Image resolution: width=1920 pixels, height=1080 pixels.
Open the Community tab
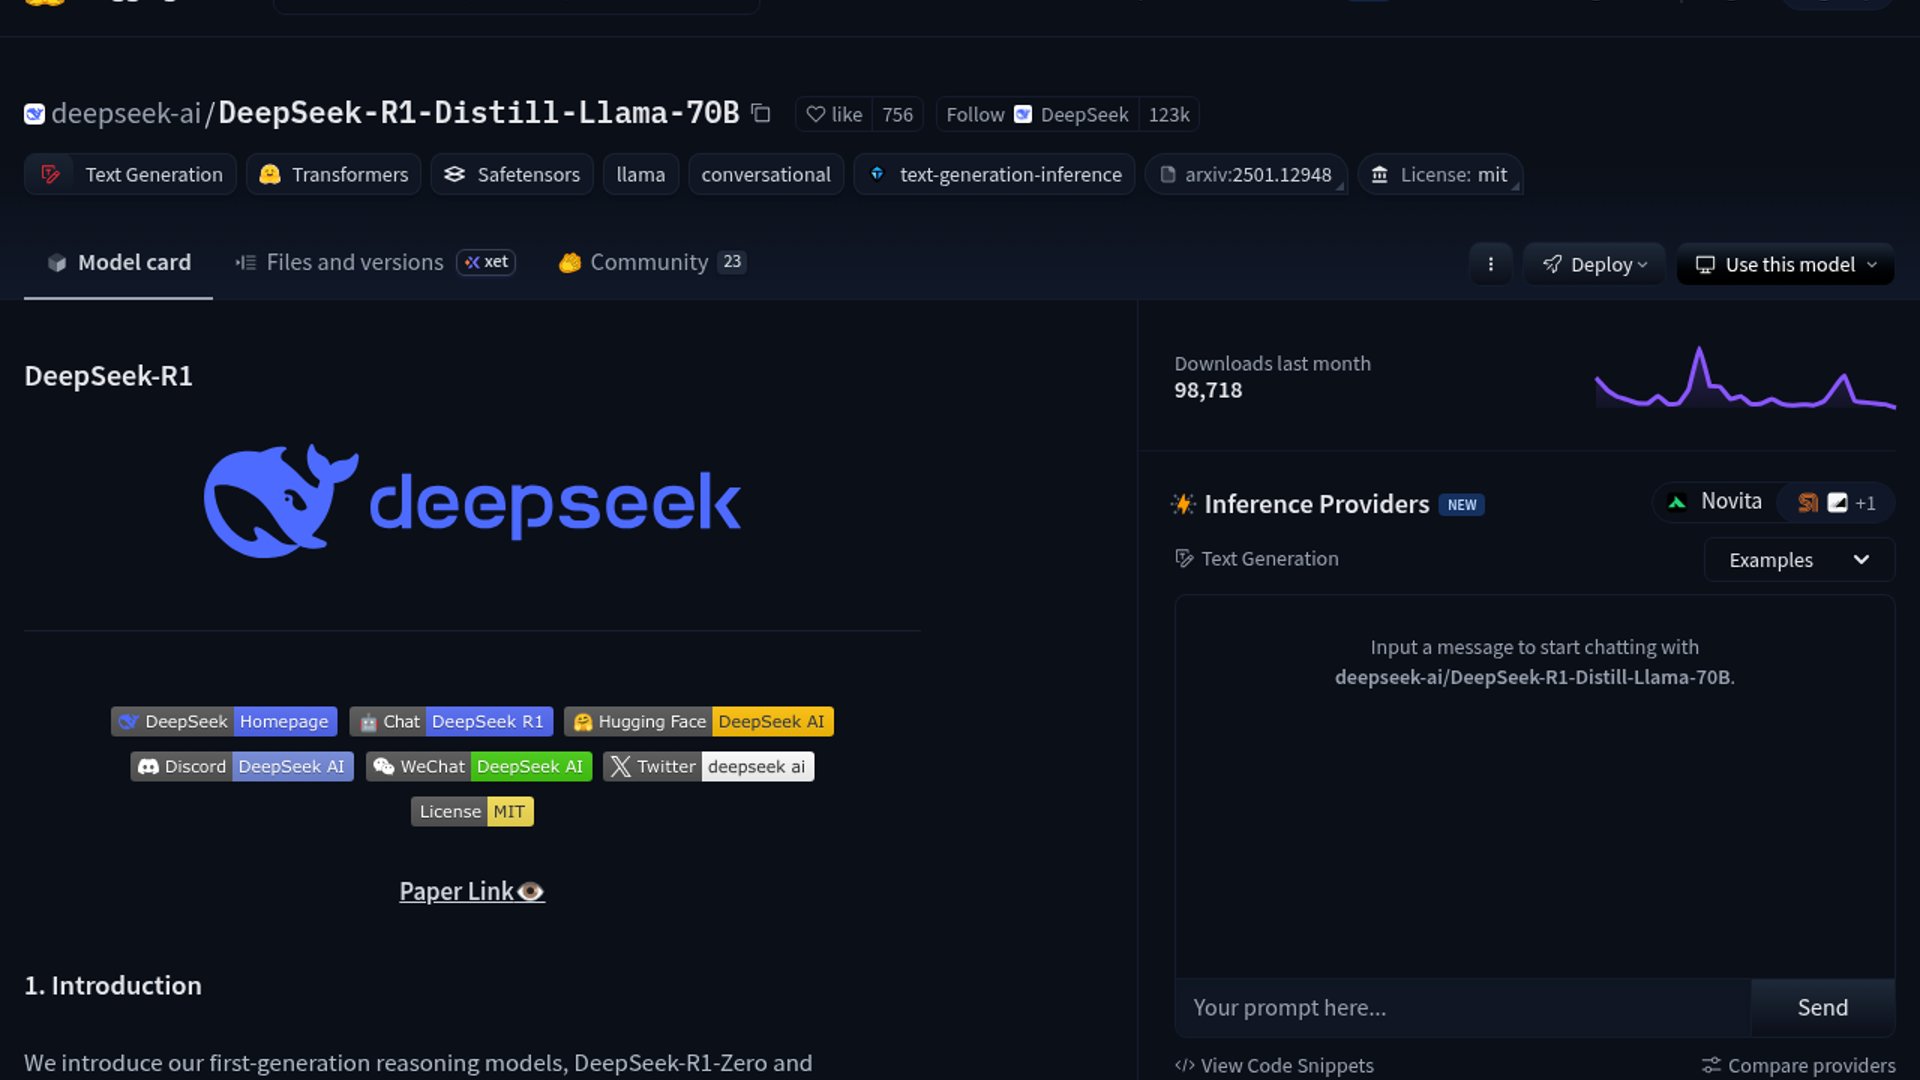coord(648,262)
